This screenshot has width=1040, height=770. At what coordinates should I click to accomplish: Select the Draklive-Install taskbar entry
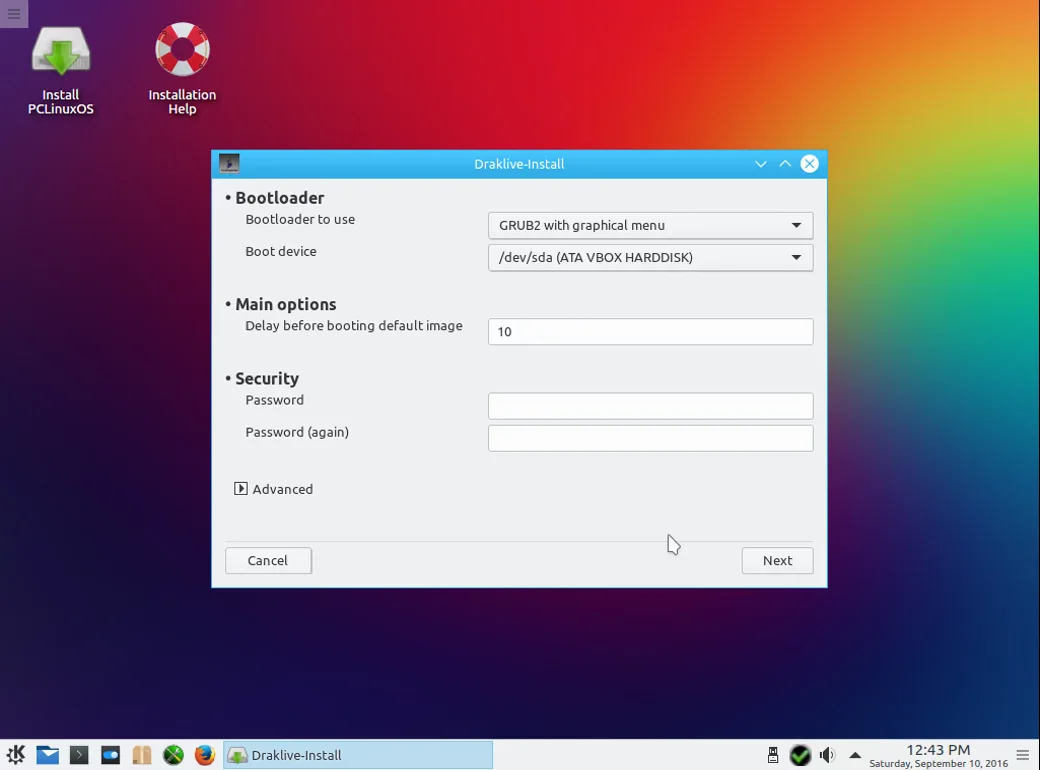(x=358, y=755)
